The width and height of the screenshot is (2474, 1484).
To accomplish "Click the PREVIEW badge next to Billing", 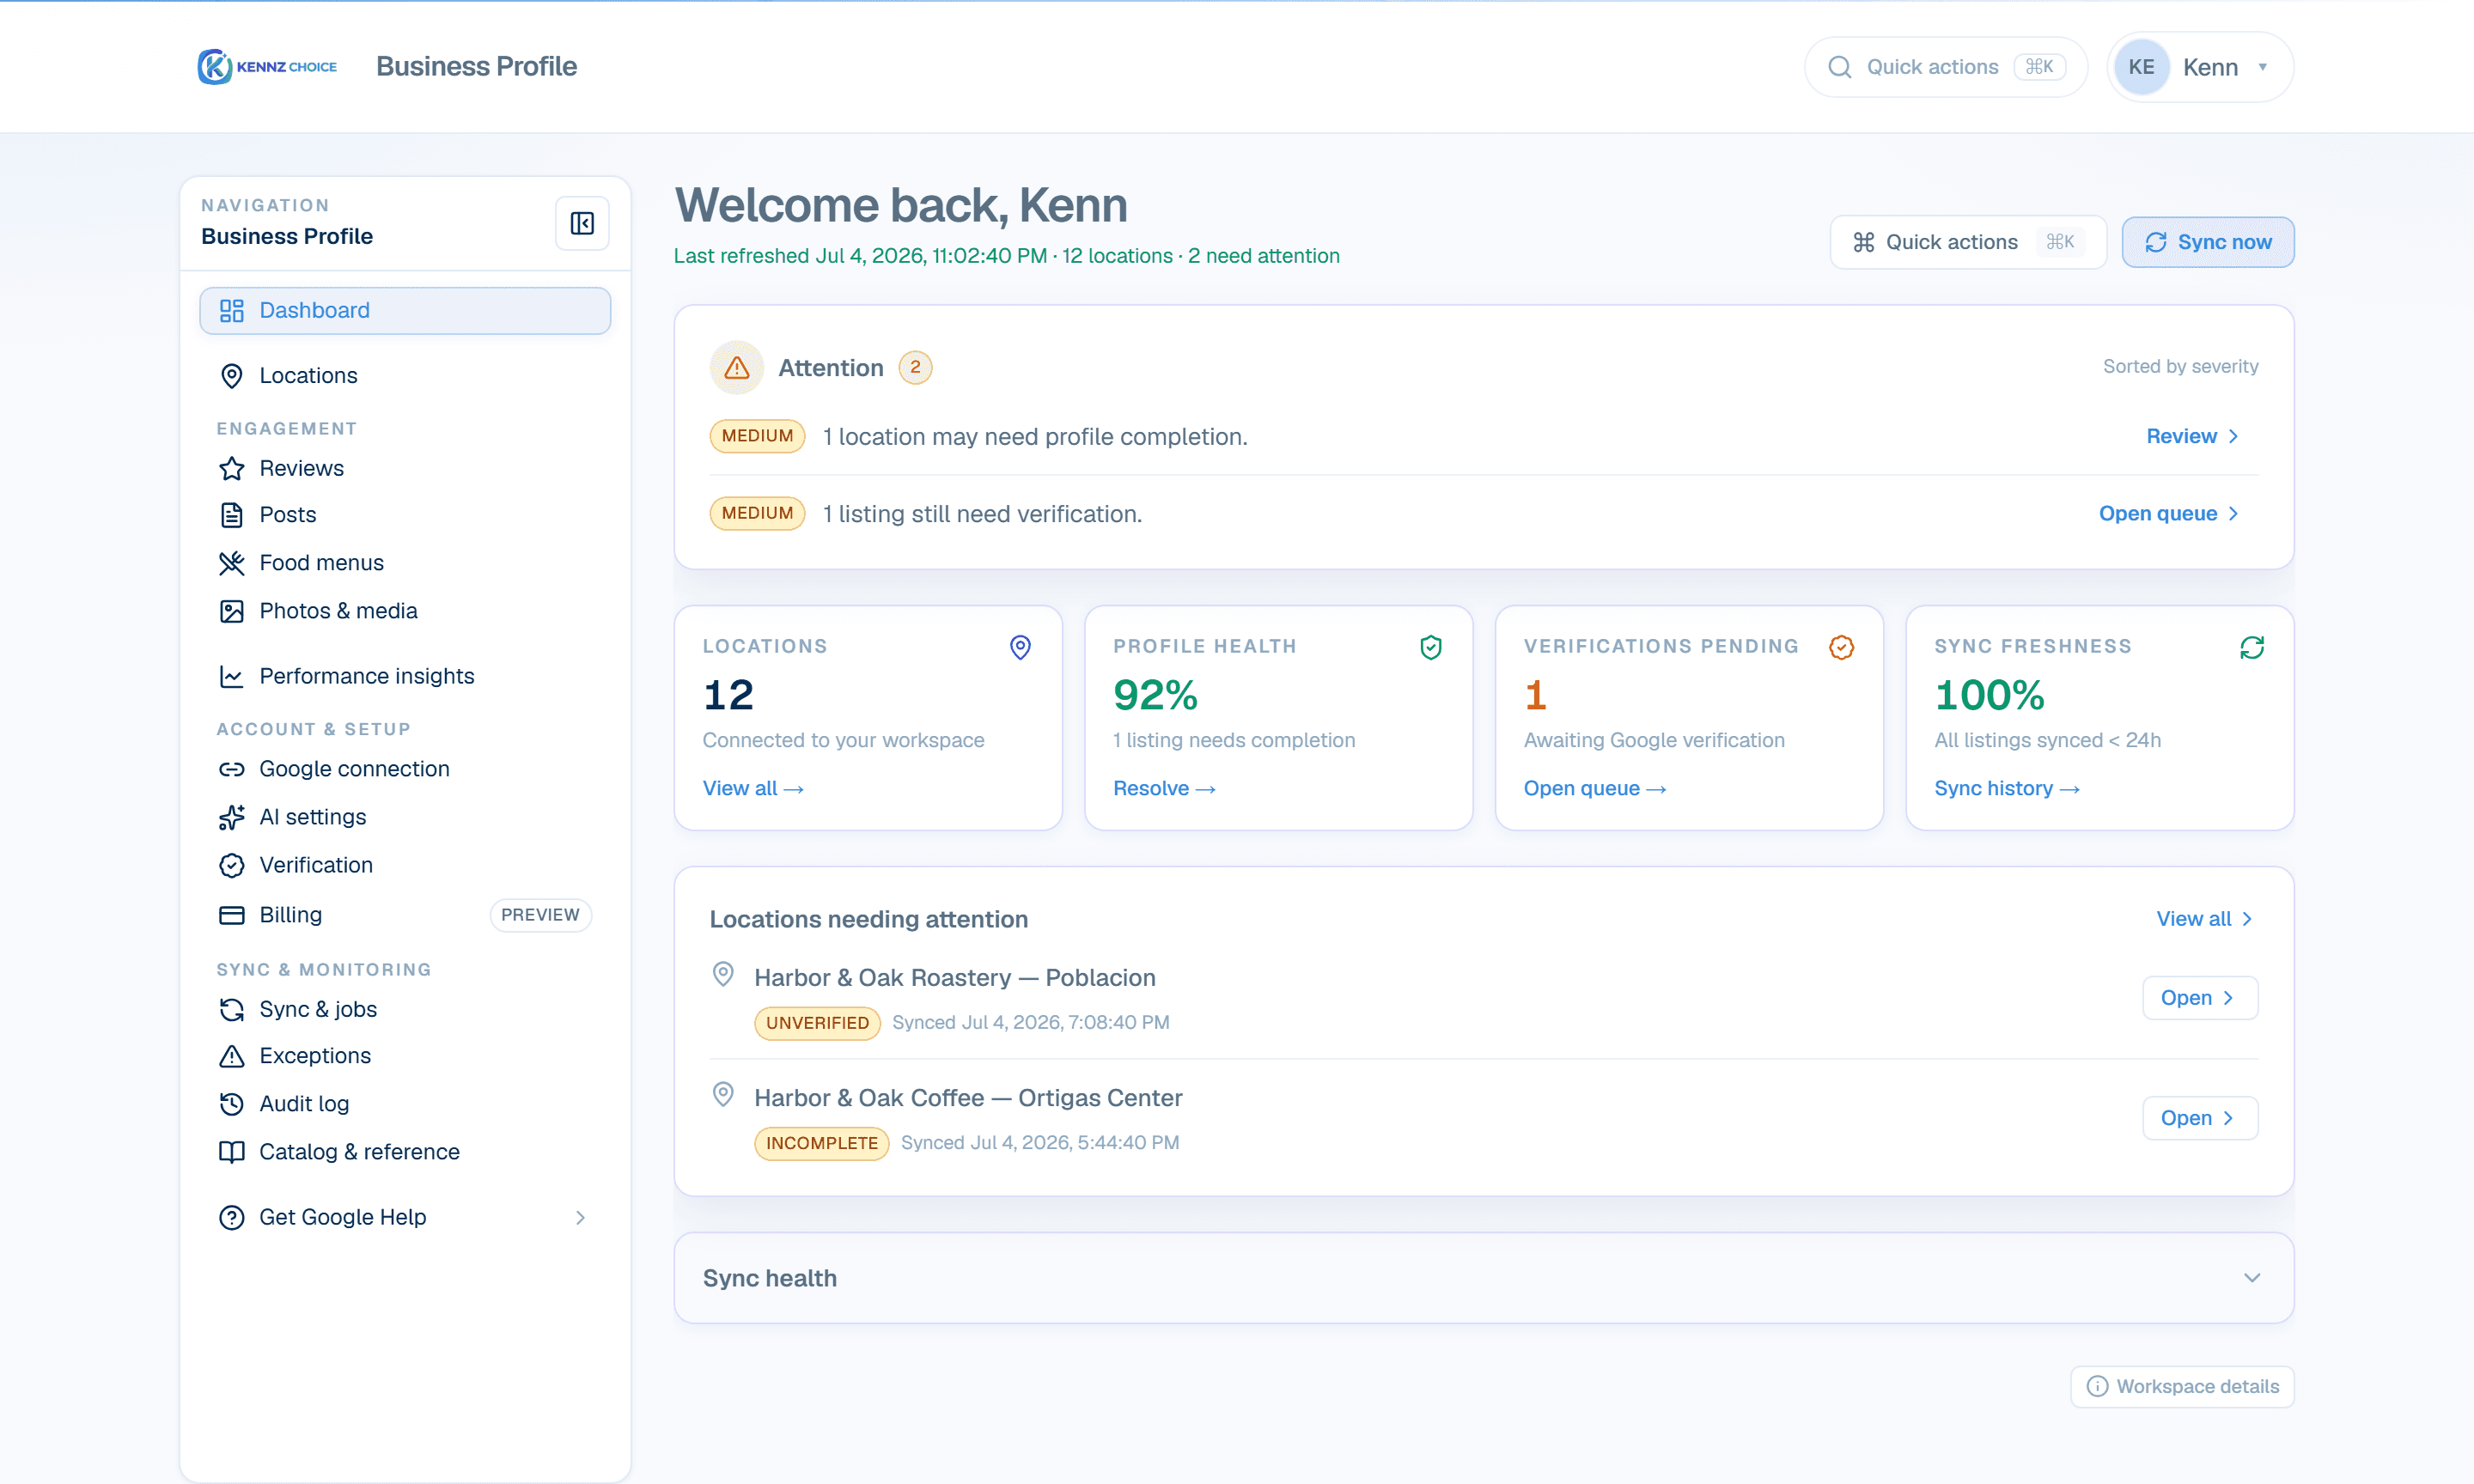I will tap(540, 914).
